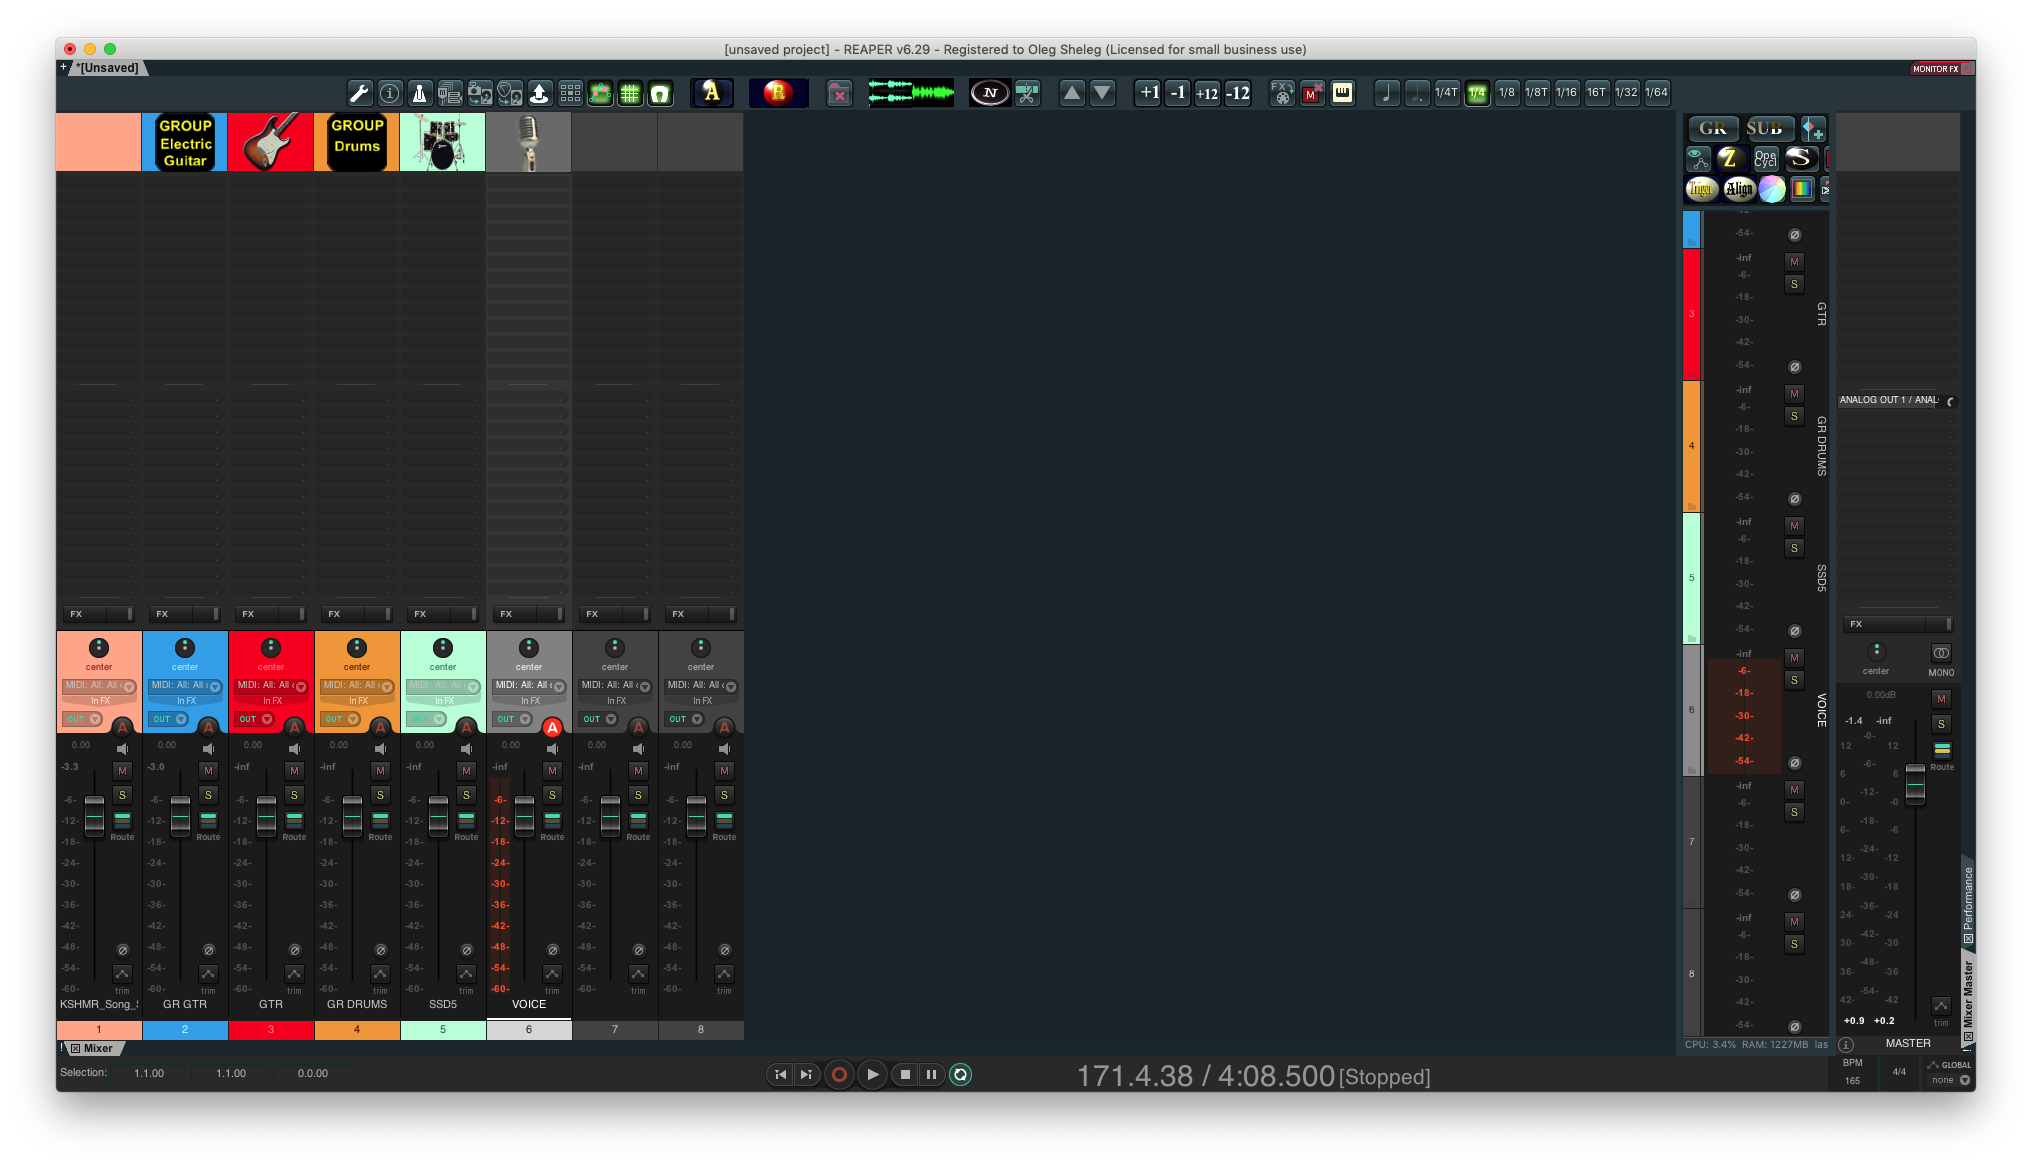Solo the SSD5 mixer track
The width and height of the screenshot is (2032, 1166).
pos(466,795)
